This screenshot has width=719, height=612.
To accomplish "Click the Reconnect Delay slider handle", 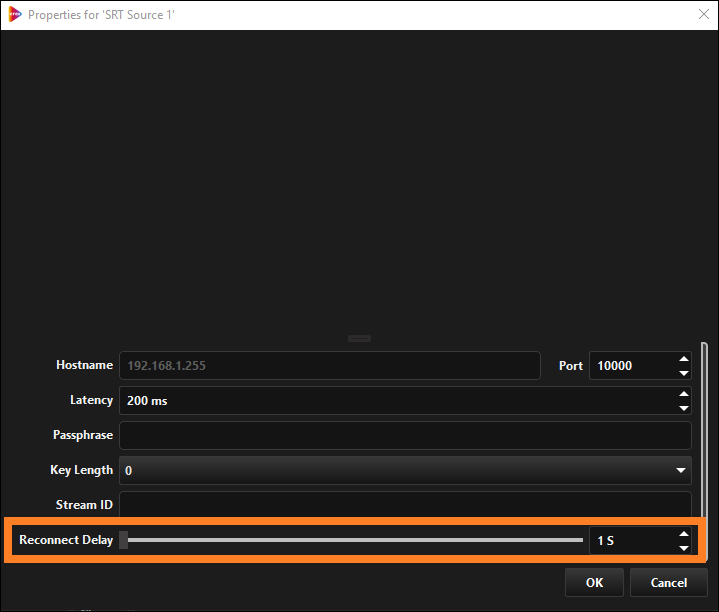I will pyautogui.click(x=123, y=540).
